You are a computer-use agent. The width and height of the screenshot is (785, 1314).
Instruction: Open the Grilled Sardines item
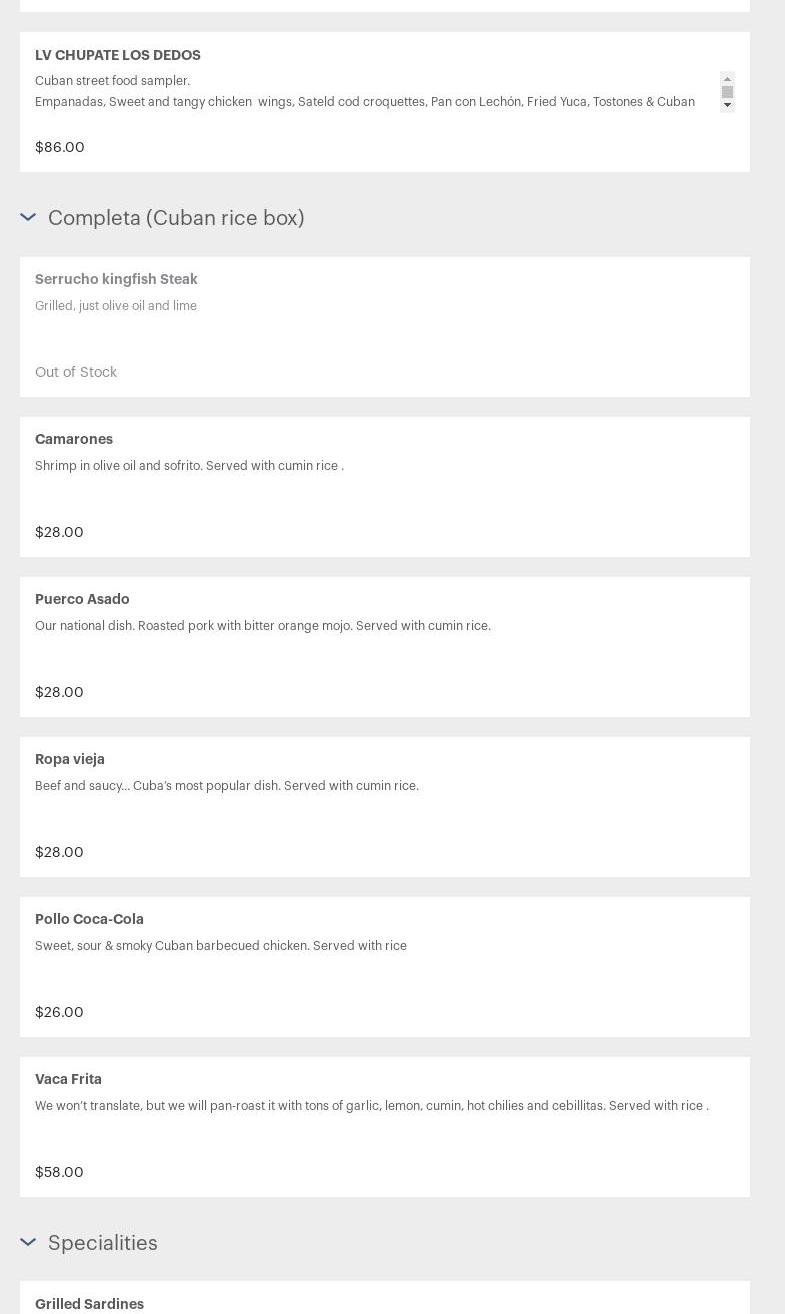tap(89, 1304)
